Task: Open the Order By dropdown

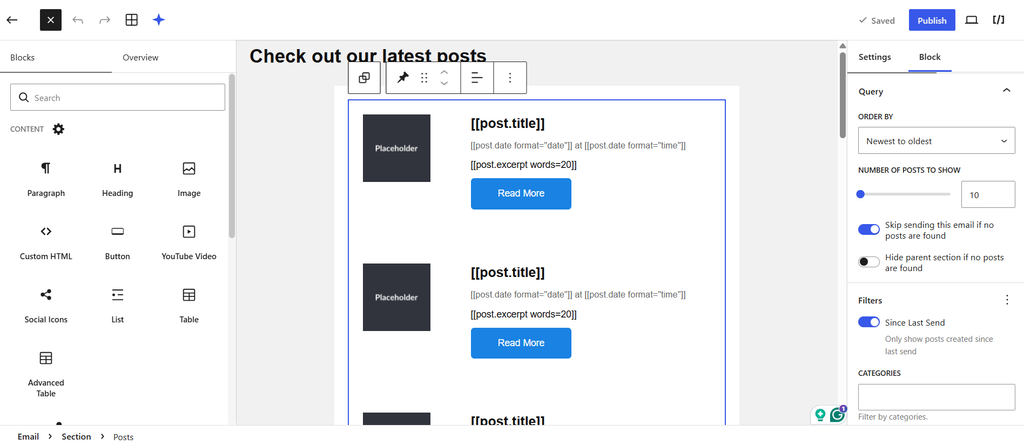Action: coord(936,141)
